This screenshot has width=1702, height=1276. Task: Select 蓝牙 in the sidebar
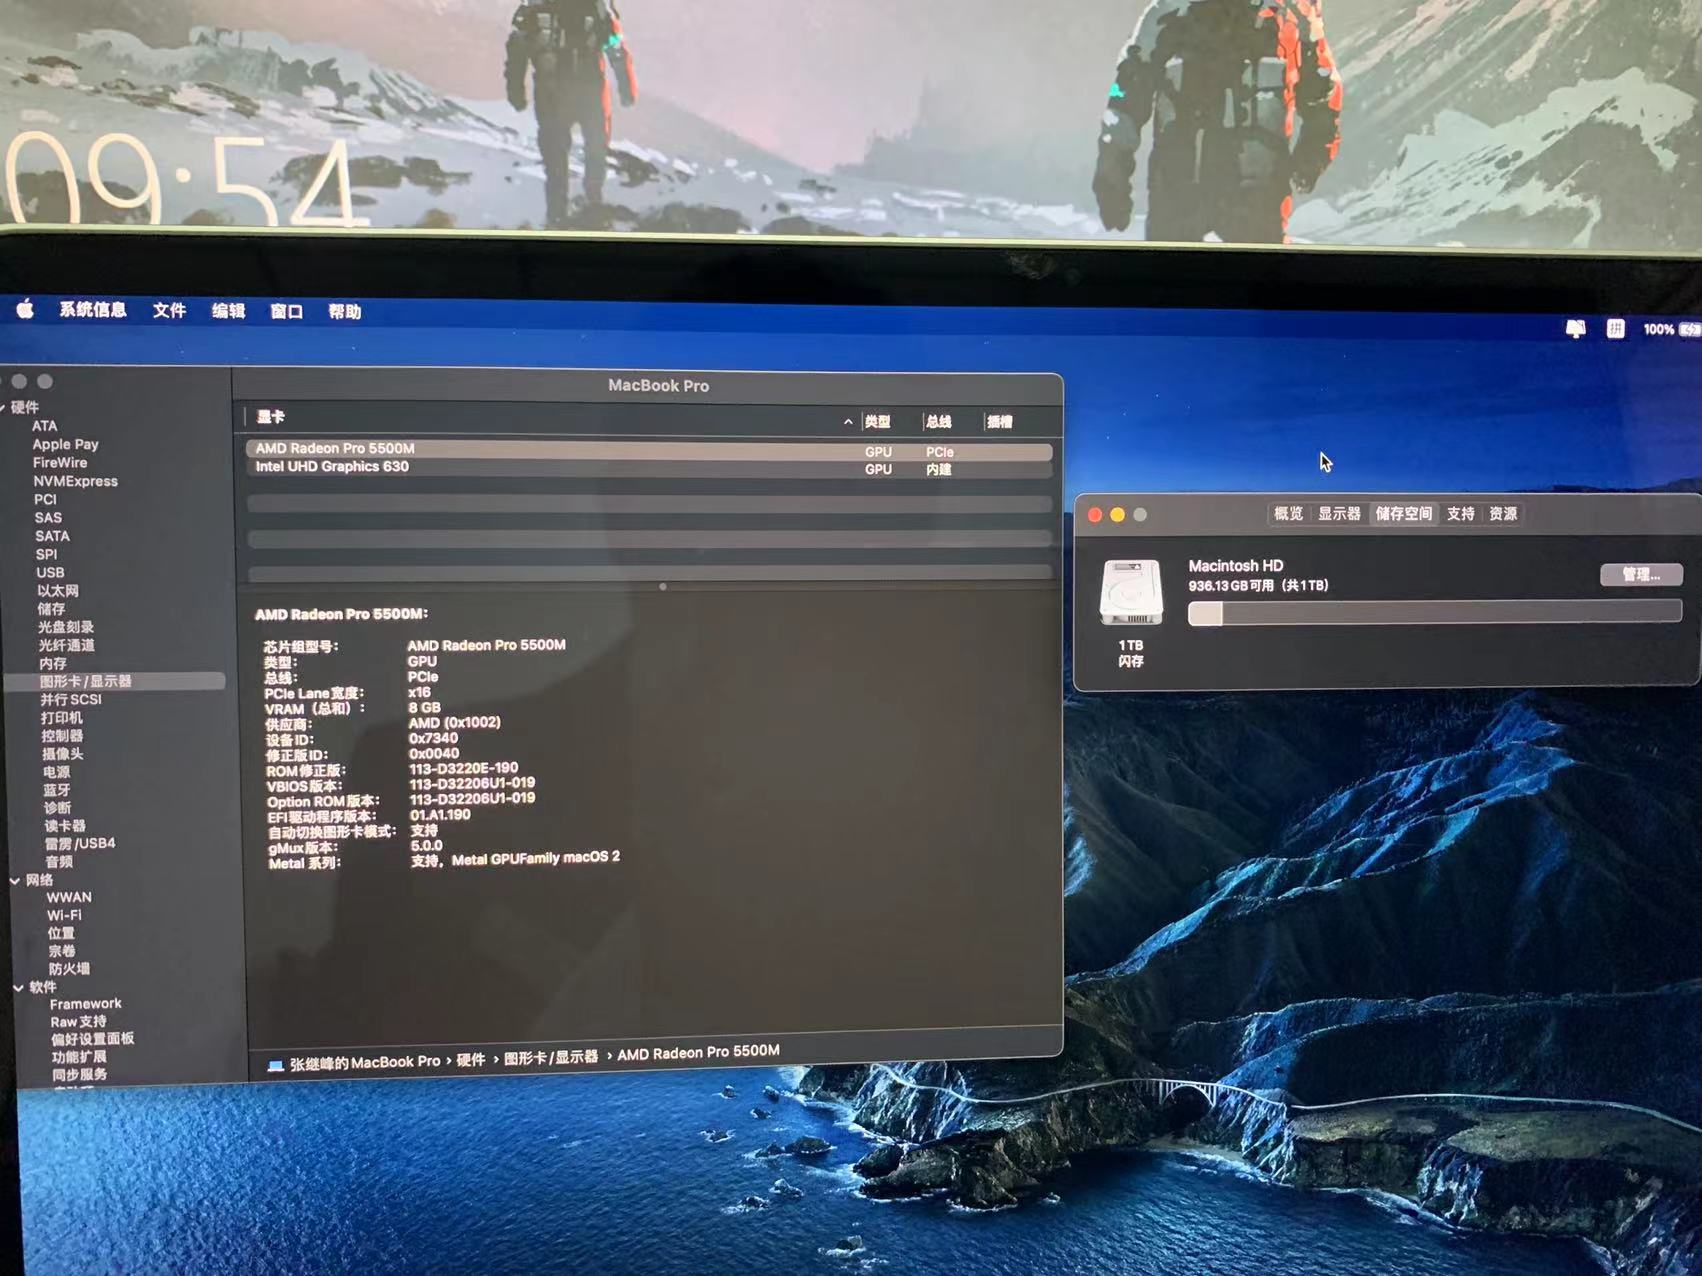click(x=57, y=790)
